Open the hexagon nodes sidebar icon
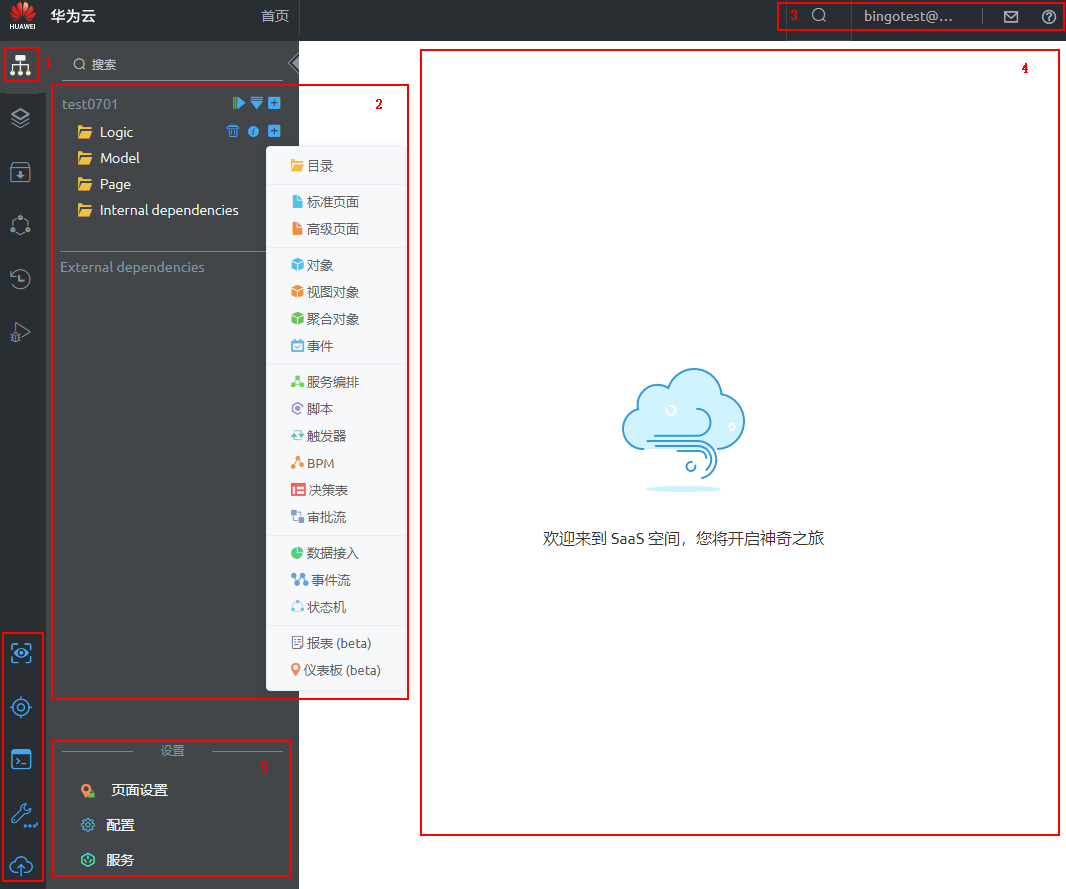 click(20, 225)
